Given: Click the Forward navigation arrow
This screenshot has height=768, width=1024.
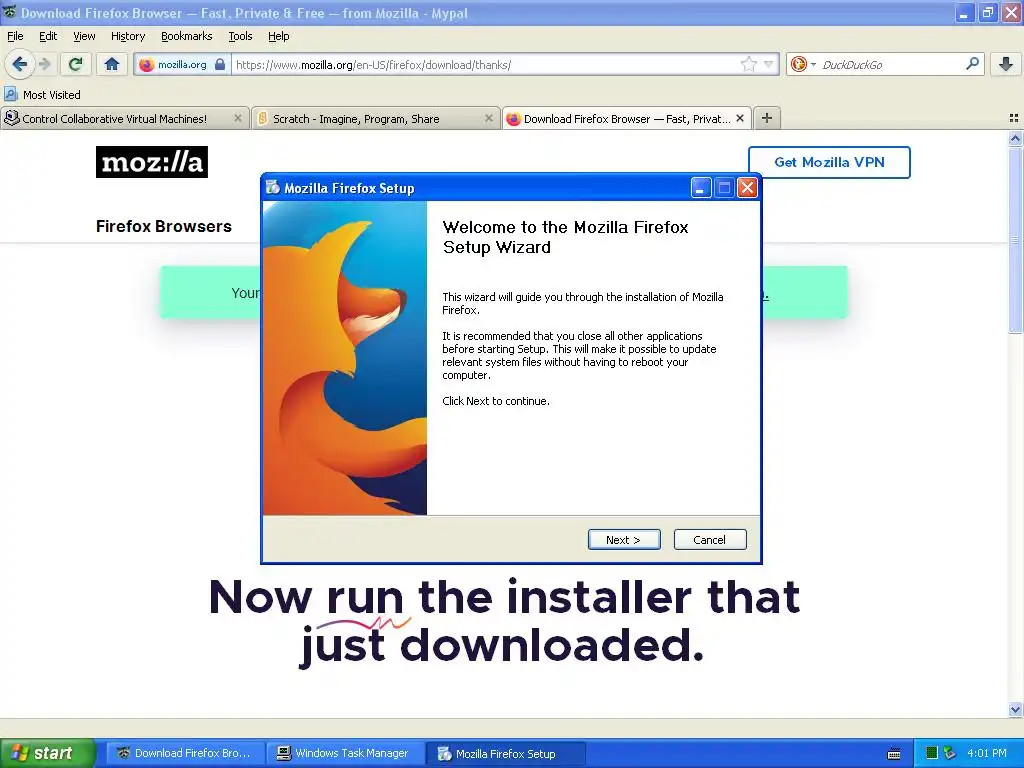Looking at the screenshot, I should coord(44,64).
